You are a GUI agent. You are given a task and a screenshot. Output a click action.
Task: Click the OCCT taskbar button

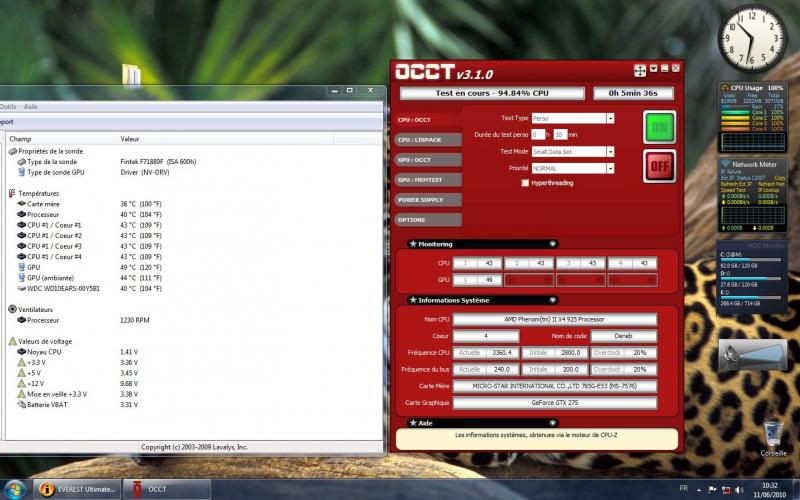[x=167, y=489]
